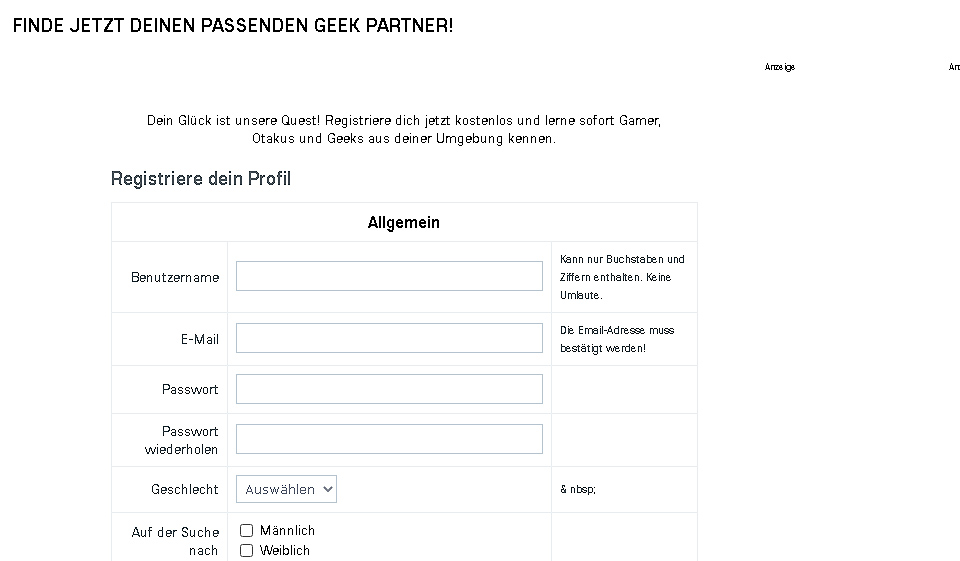Click the Allgemein section header
This screenshot has height=561, width=960.
404,222
